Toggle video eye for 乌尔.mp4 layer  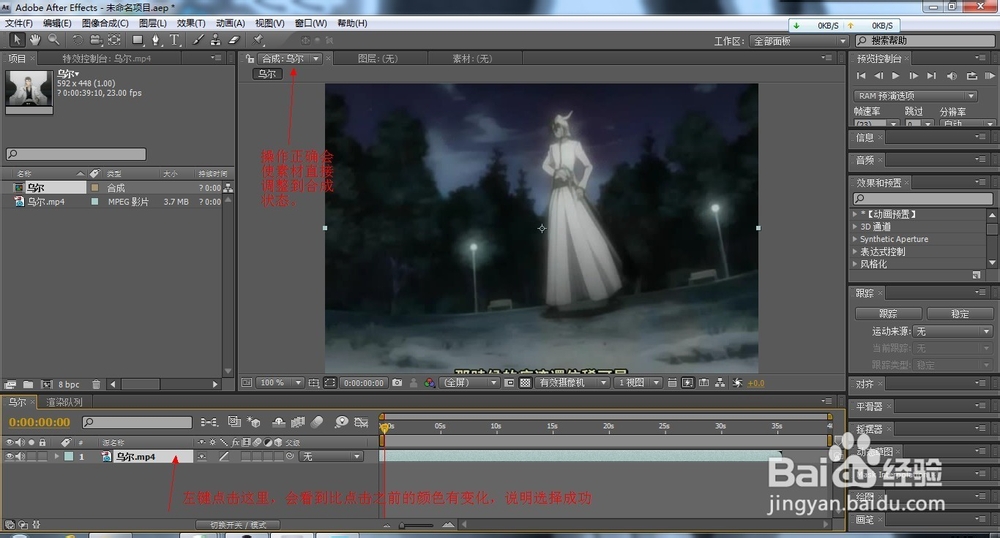pyautogui.click(x=10, y=456)
